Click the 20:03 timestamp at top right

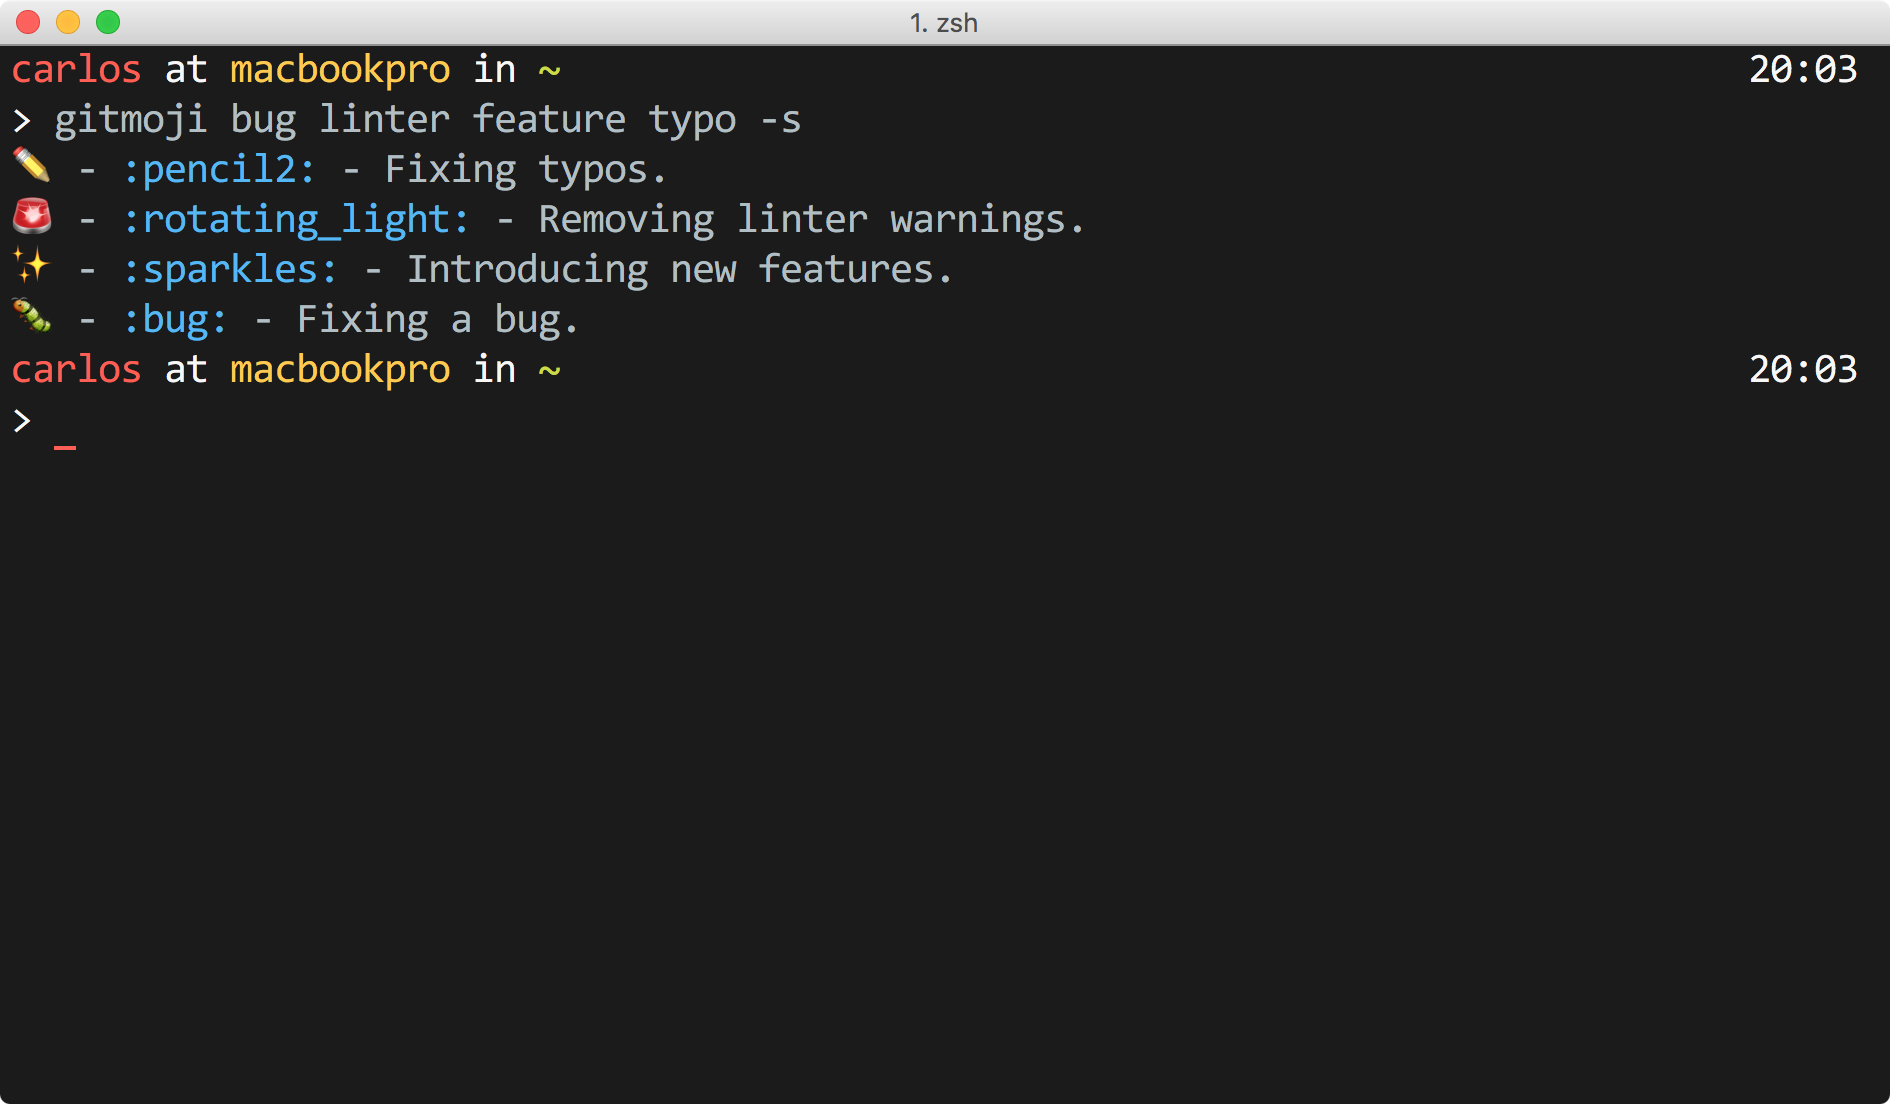tap(1803, 68)
